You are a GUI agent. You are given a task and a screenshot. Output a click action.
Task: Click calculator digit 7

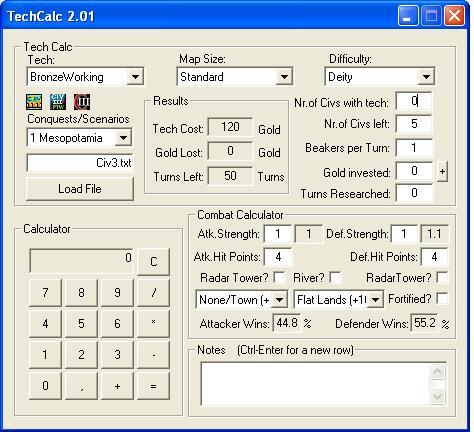(45, 293)
